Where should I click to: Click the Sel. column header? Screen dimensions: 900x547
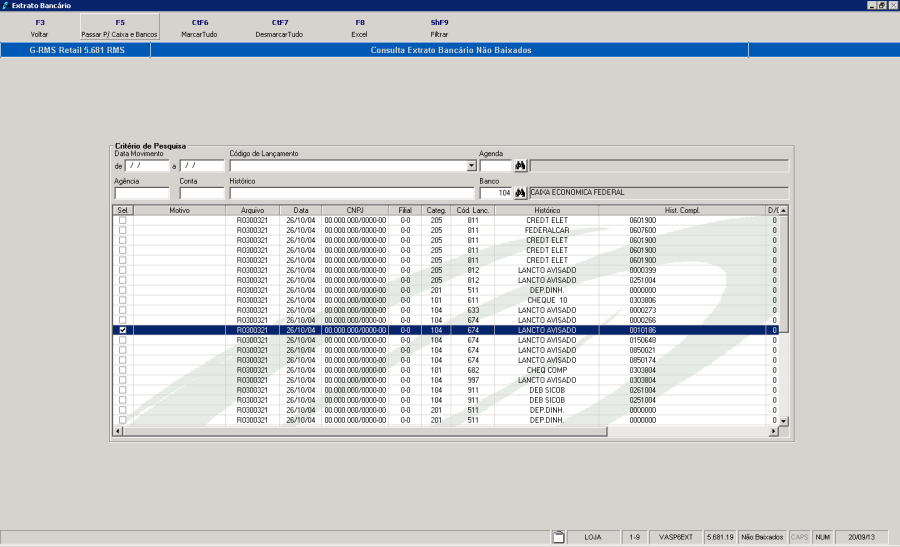click(123, 211)
